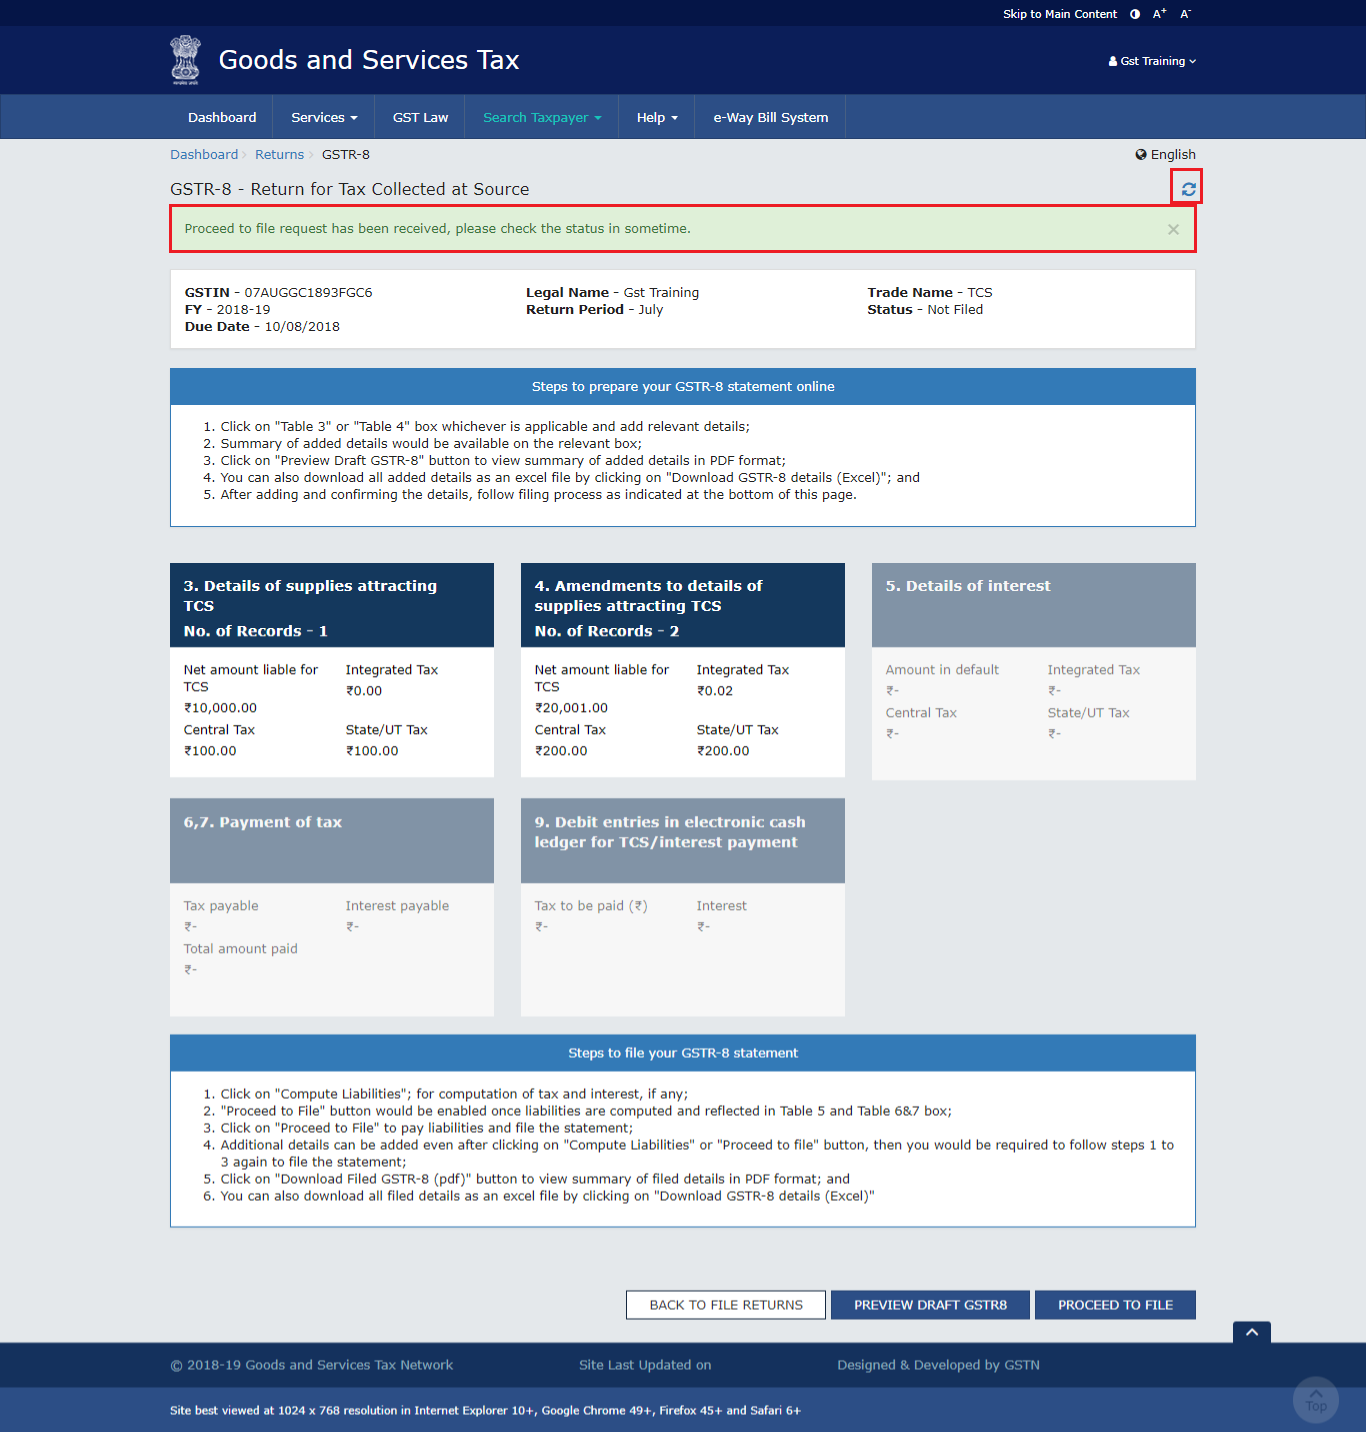
Task: Go to the Dashboard menu item
Action: point(222,117)
